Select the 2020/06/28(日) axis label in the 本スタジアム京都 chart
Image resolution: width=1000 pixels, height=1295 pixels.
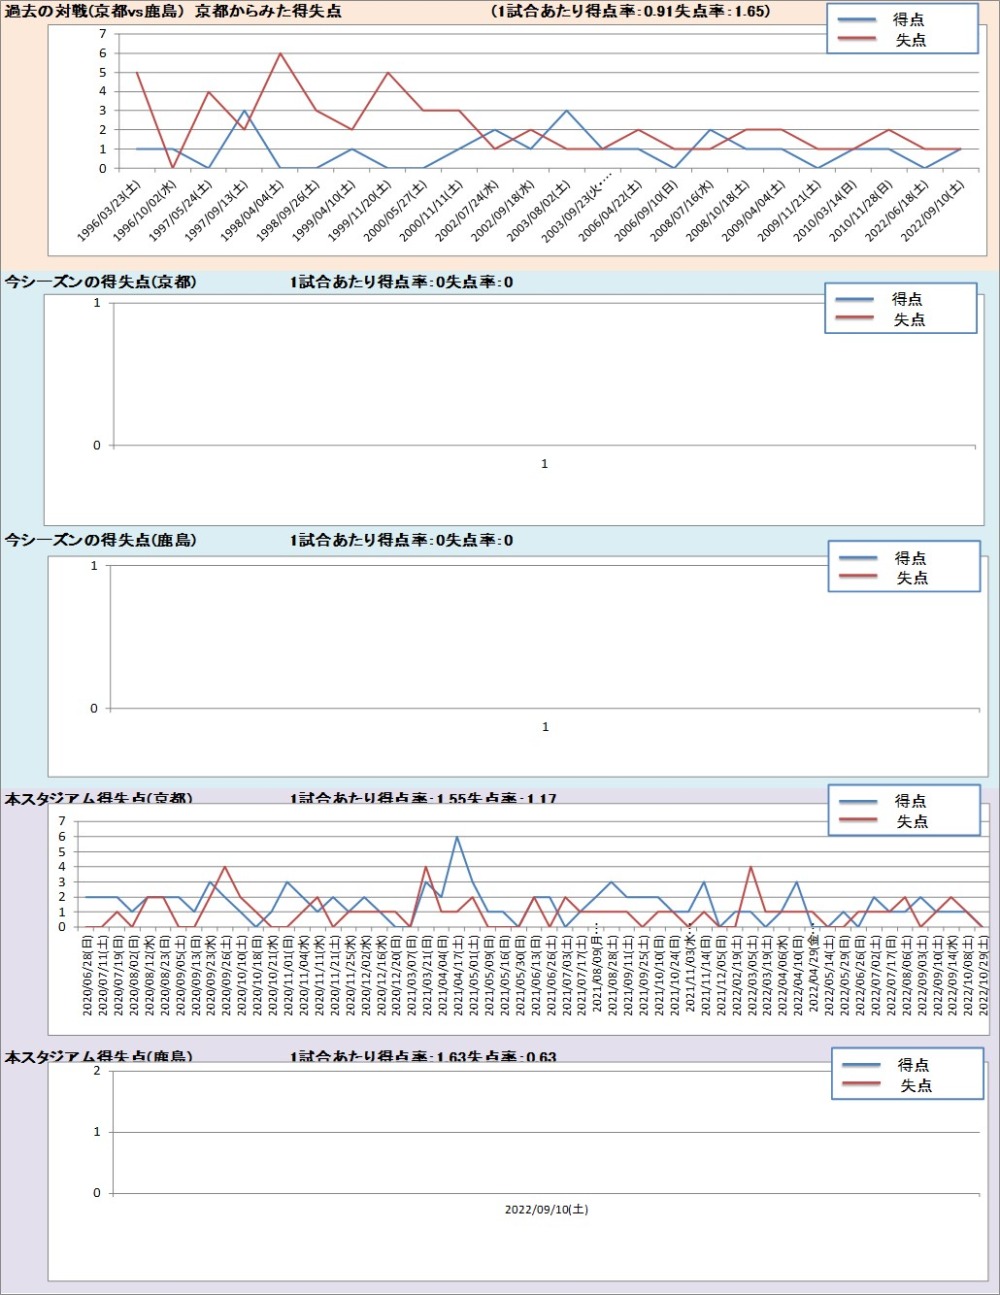coord(88,975)
